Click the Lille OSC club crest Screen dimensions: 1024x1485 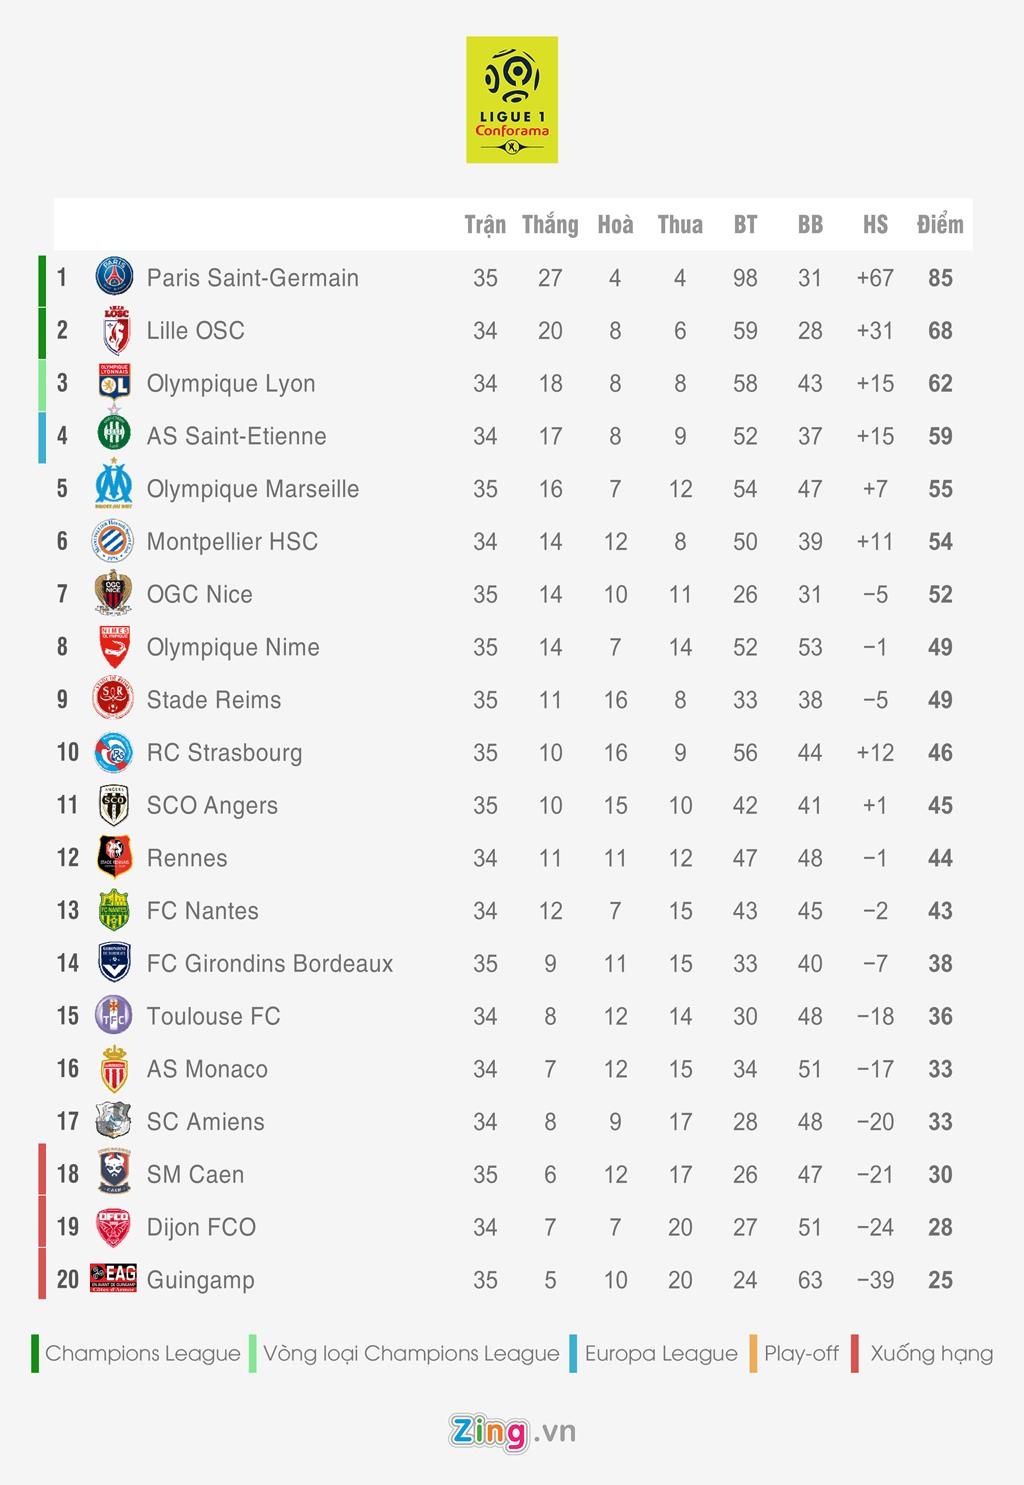coord(115,330)
